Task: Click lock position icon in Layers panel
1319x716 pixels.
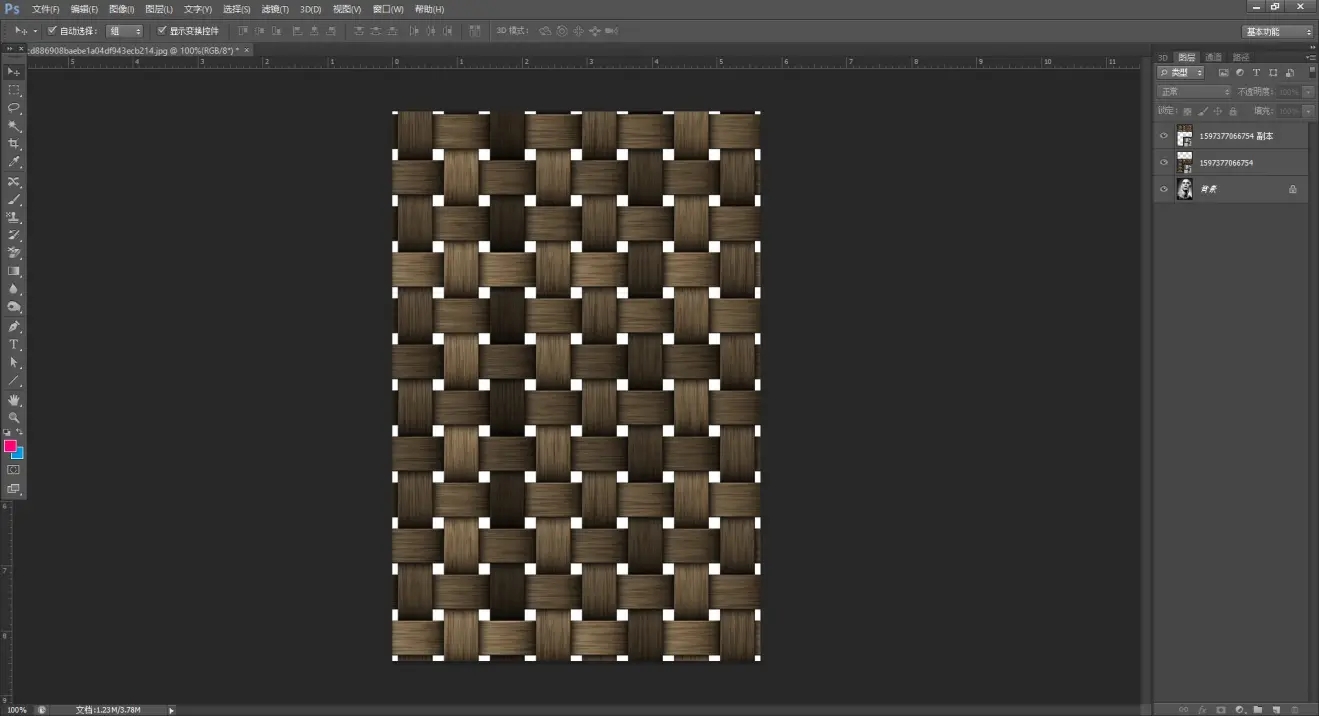Action: click(x=1218, y=111)
